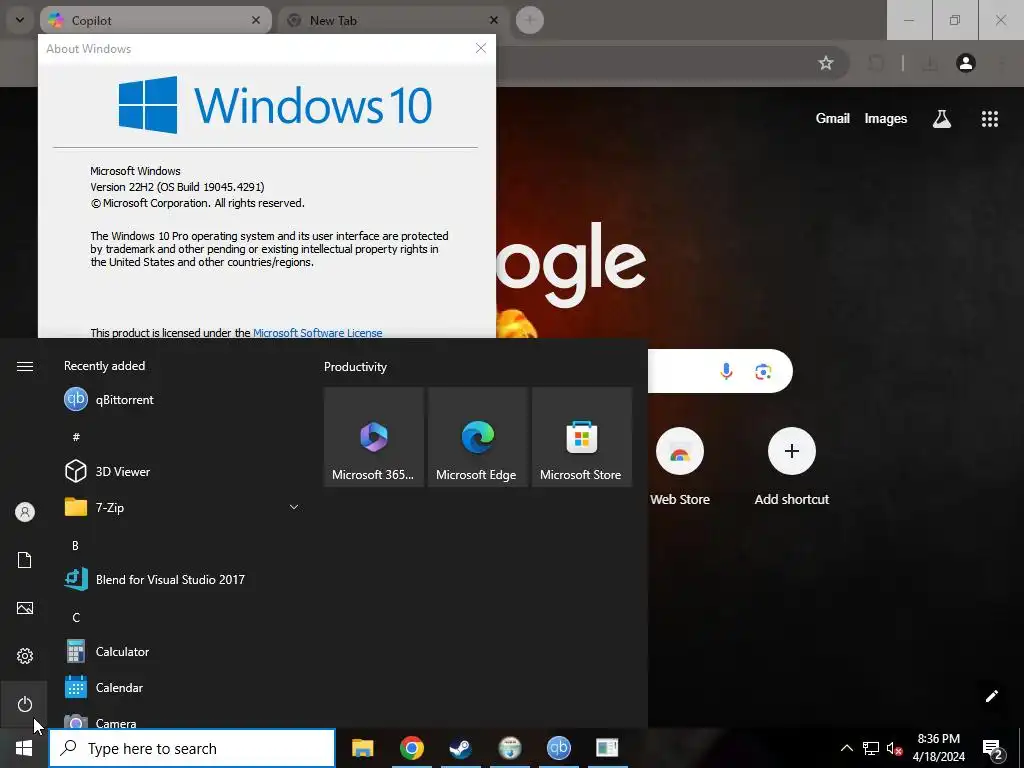This screenshot has height=768, width=1024.
Task: Click the Chrome extensions puzzle icon
Action: [876, 63]
